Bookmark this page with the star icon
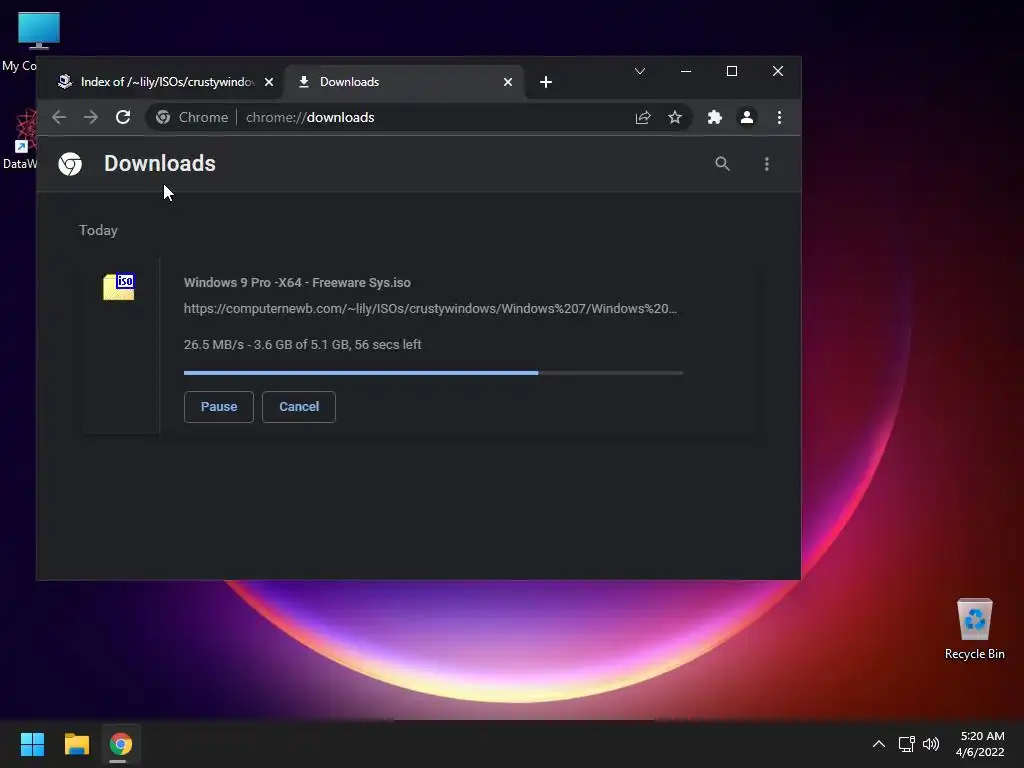The width and height of the screenshot is (1024, 768). click(x=675, y=118)
